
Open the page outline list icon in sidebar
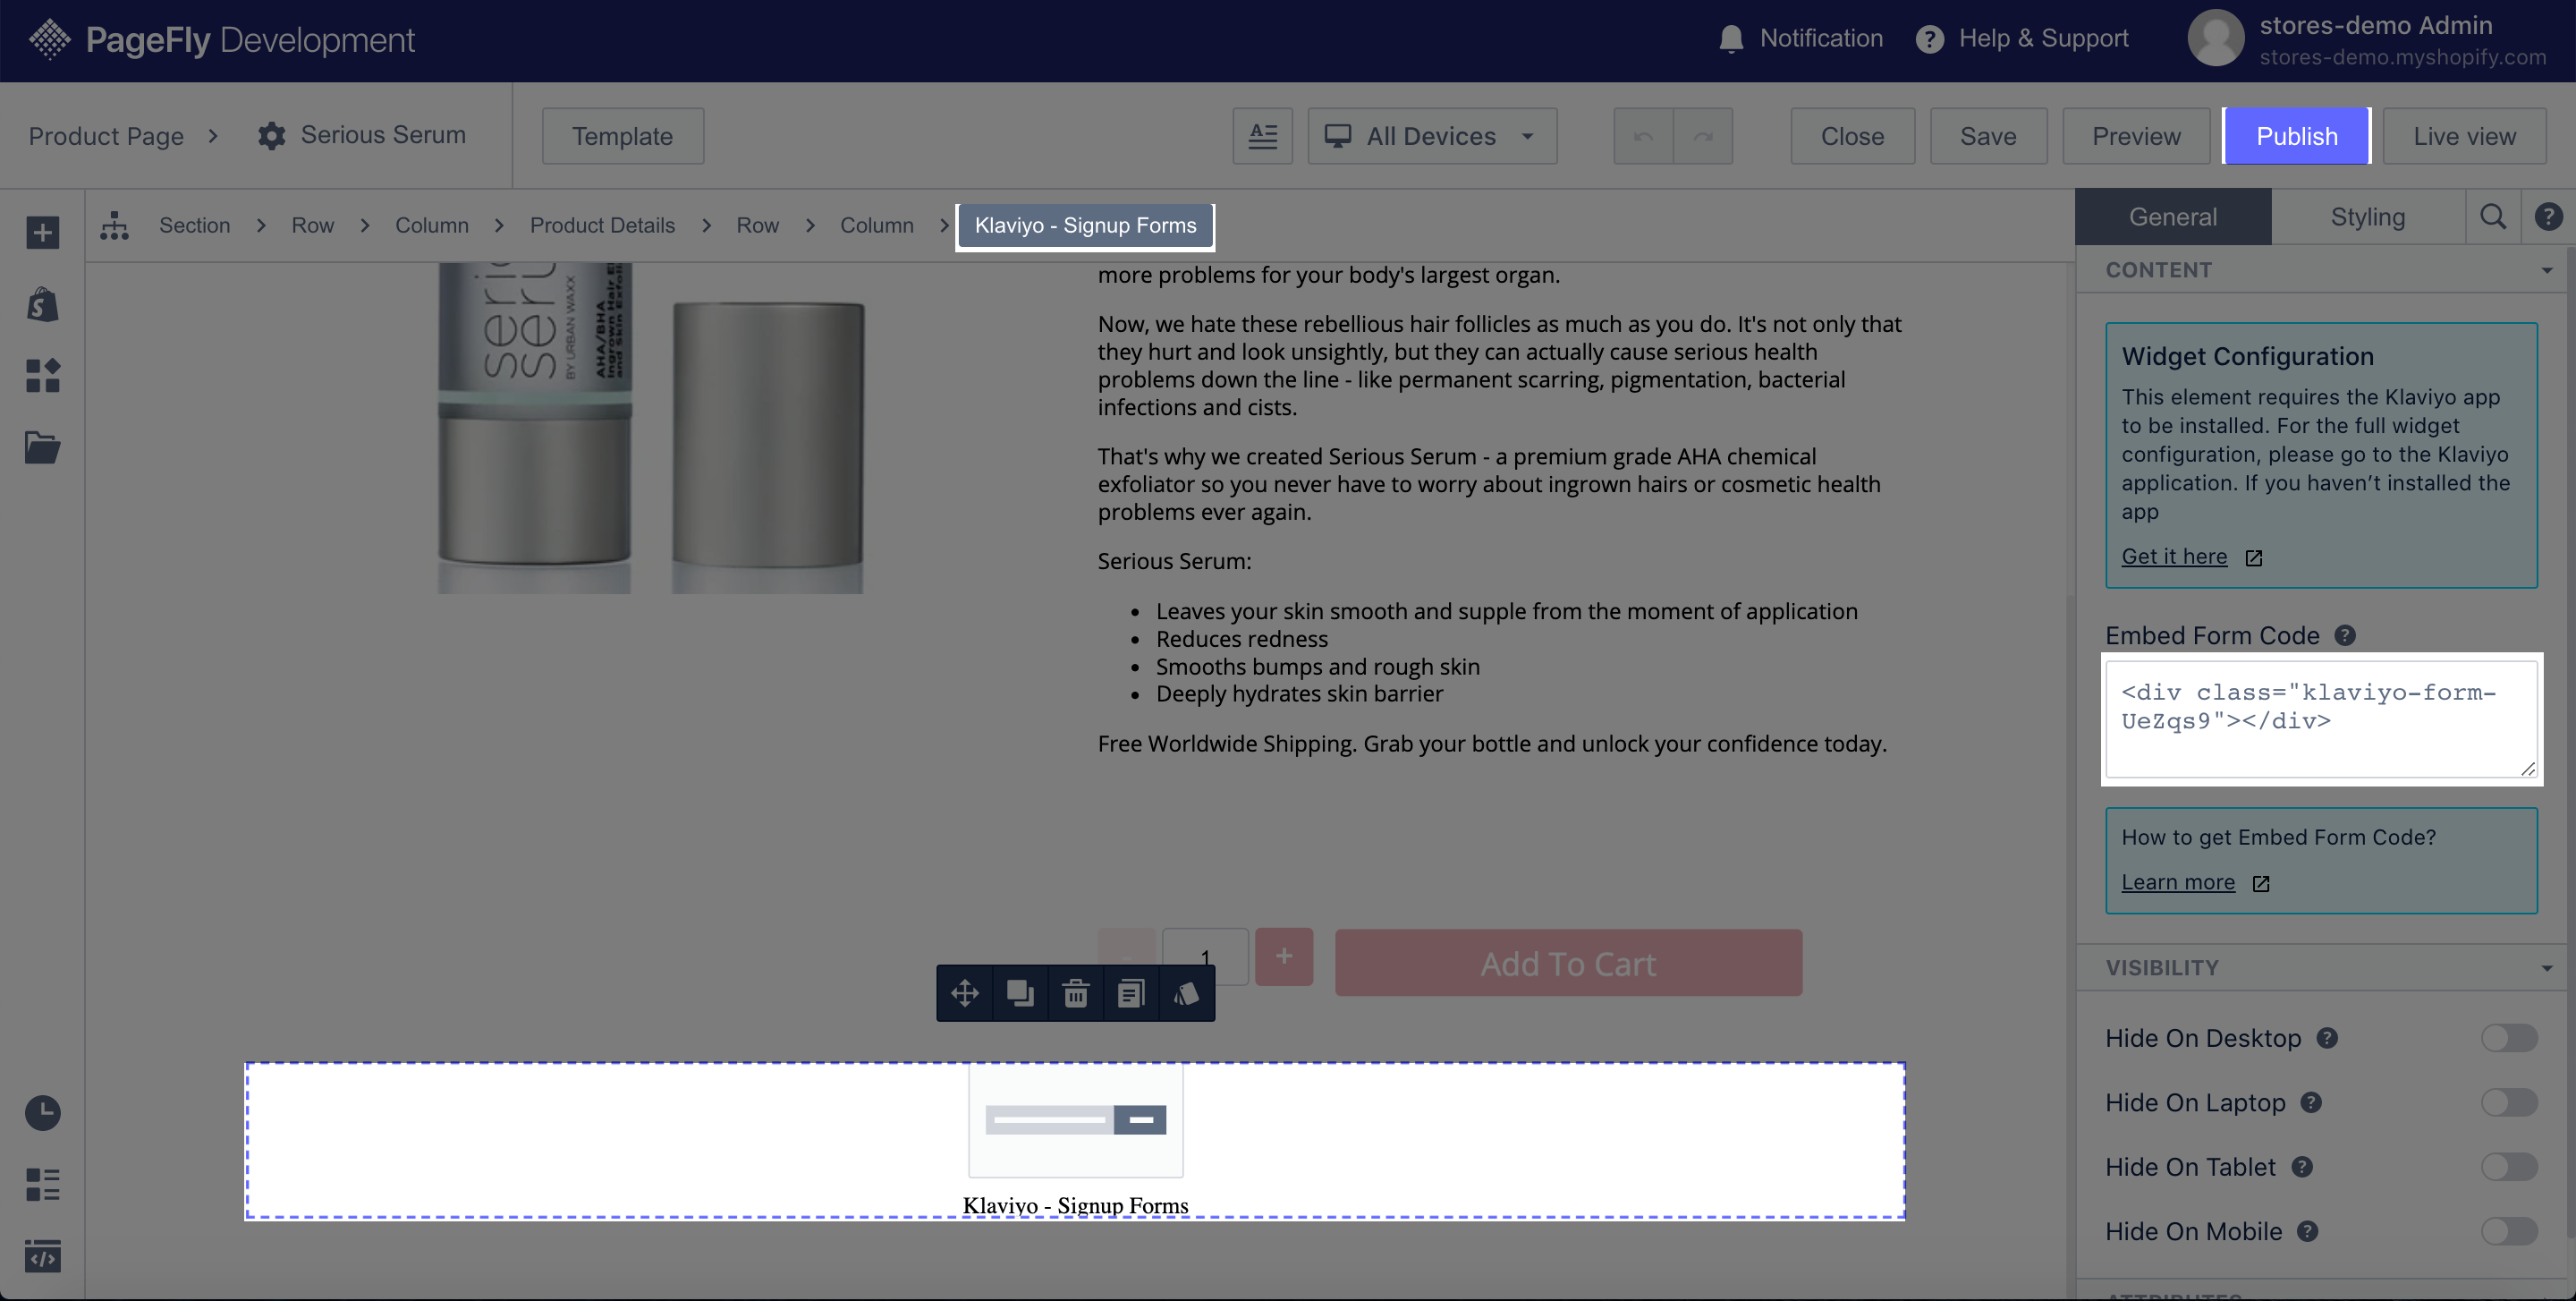[x=42, y=1184]
